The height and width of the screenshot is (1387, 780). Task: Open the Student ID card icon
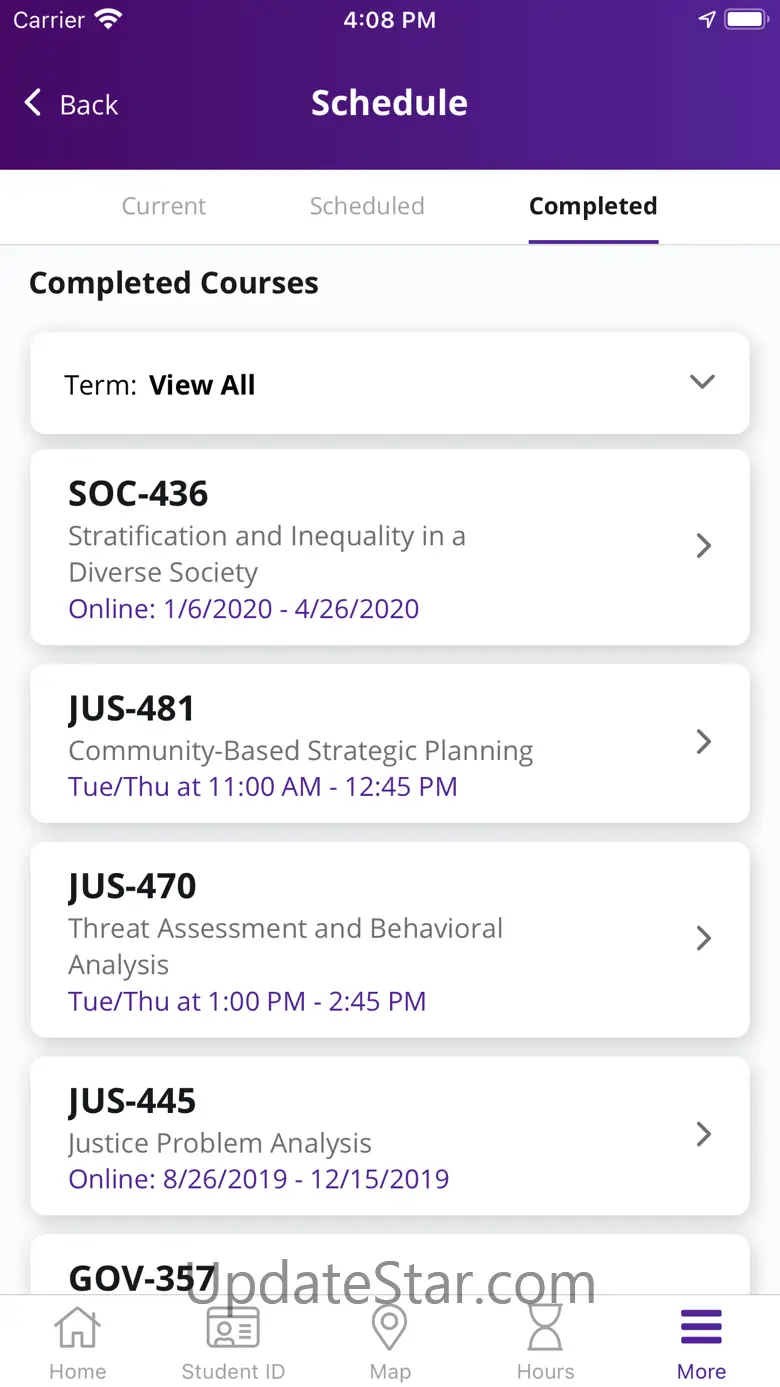(233, 1329)
